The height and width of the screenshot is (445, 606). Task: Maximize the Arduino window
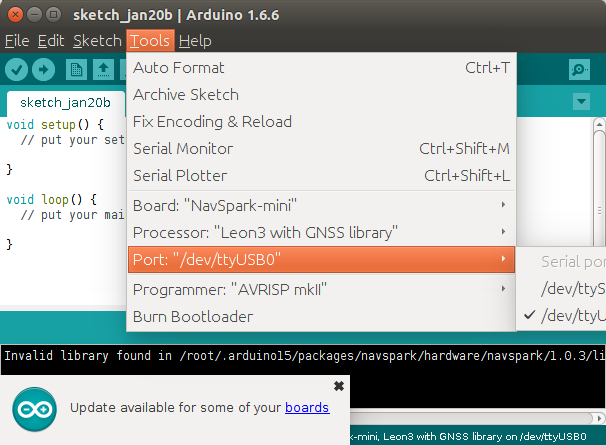click(53, 15)
